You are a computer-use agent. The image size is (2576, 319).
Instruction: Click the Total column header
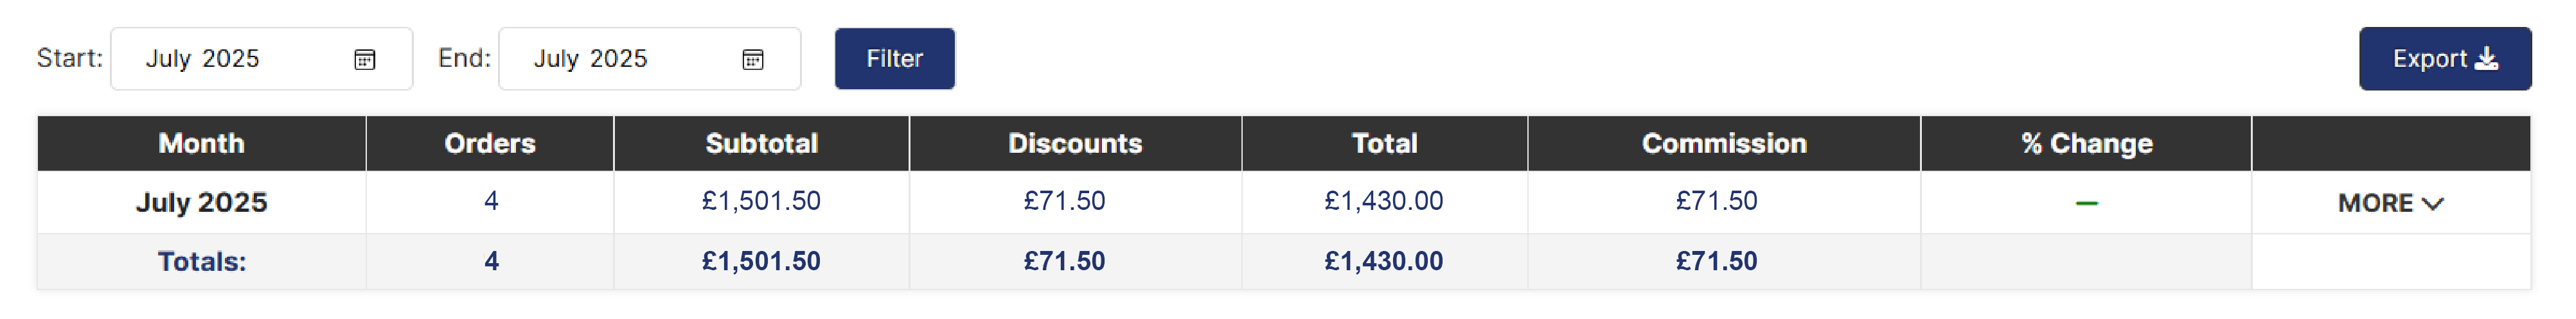point(1384,143)
